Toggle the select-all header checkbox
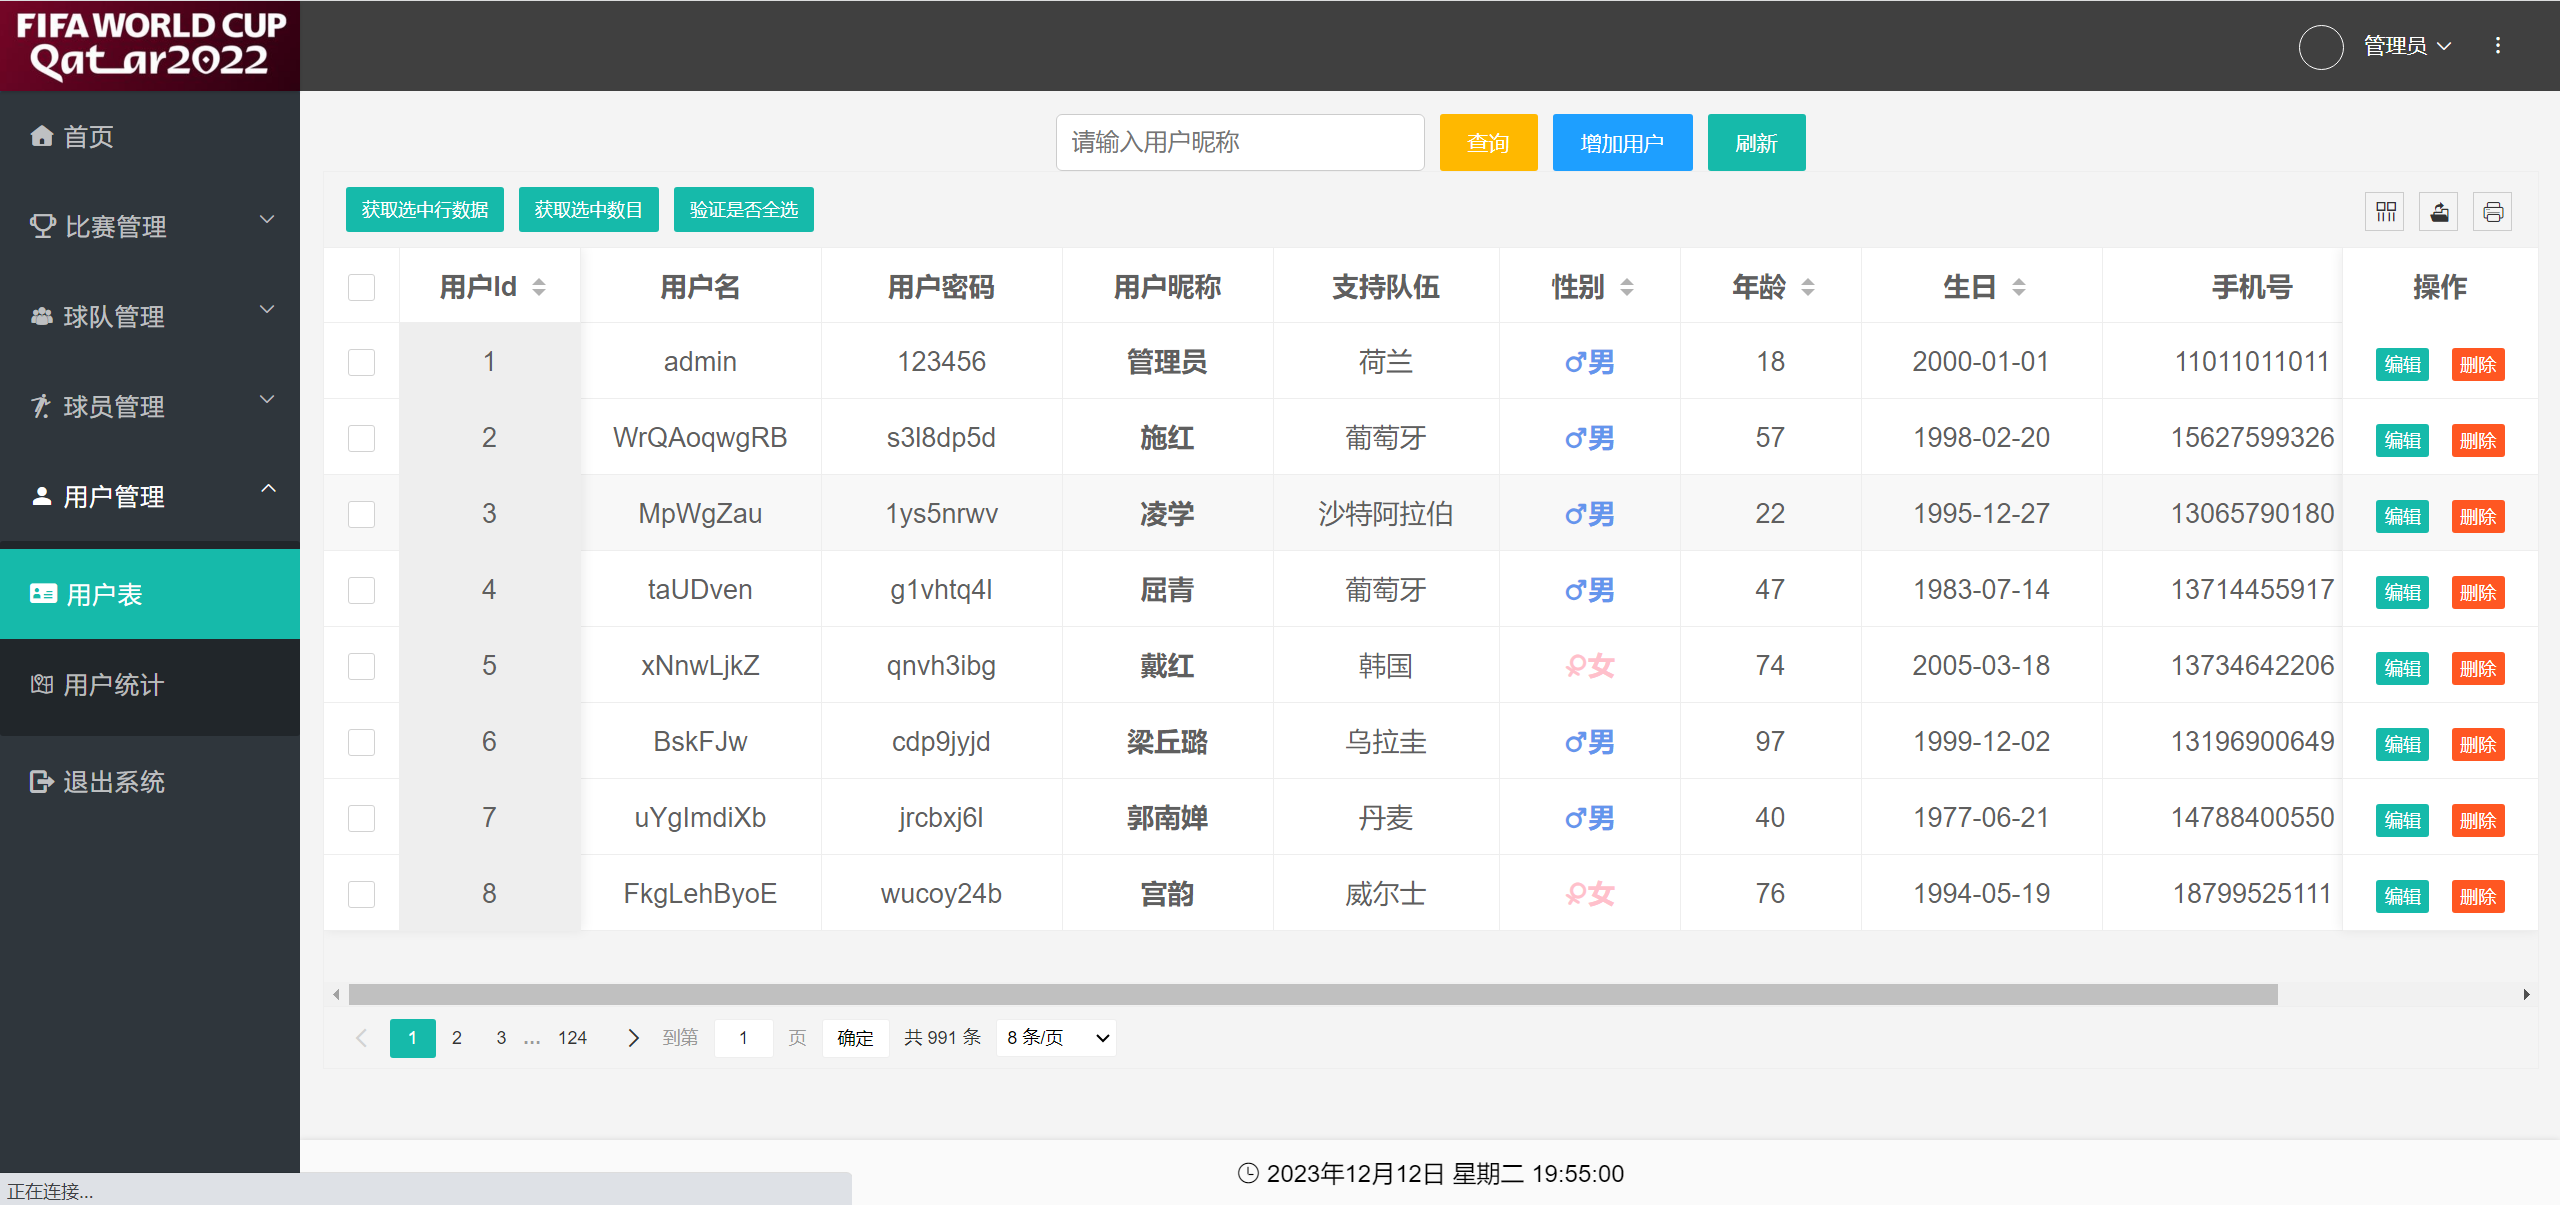Screen dimensions: 2560x1205 361,288
